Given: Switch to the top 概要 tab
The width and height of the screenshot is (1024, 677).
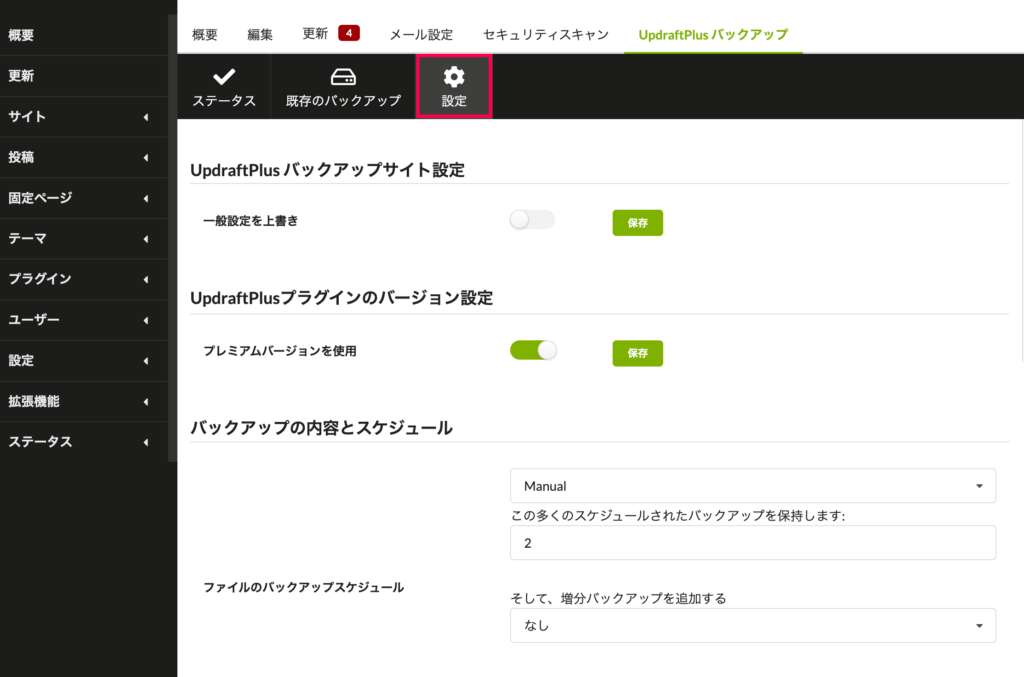Looking at the screenshot, I should coord(204,35).
